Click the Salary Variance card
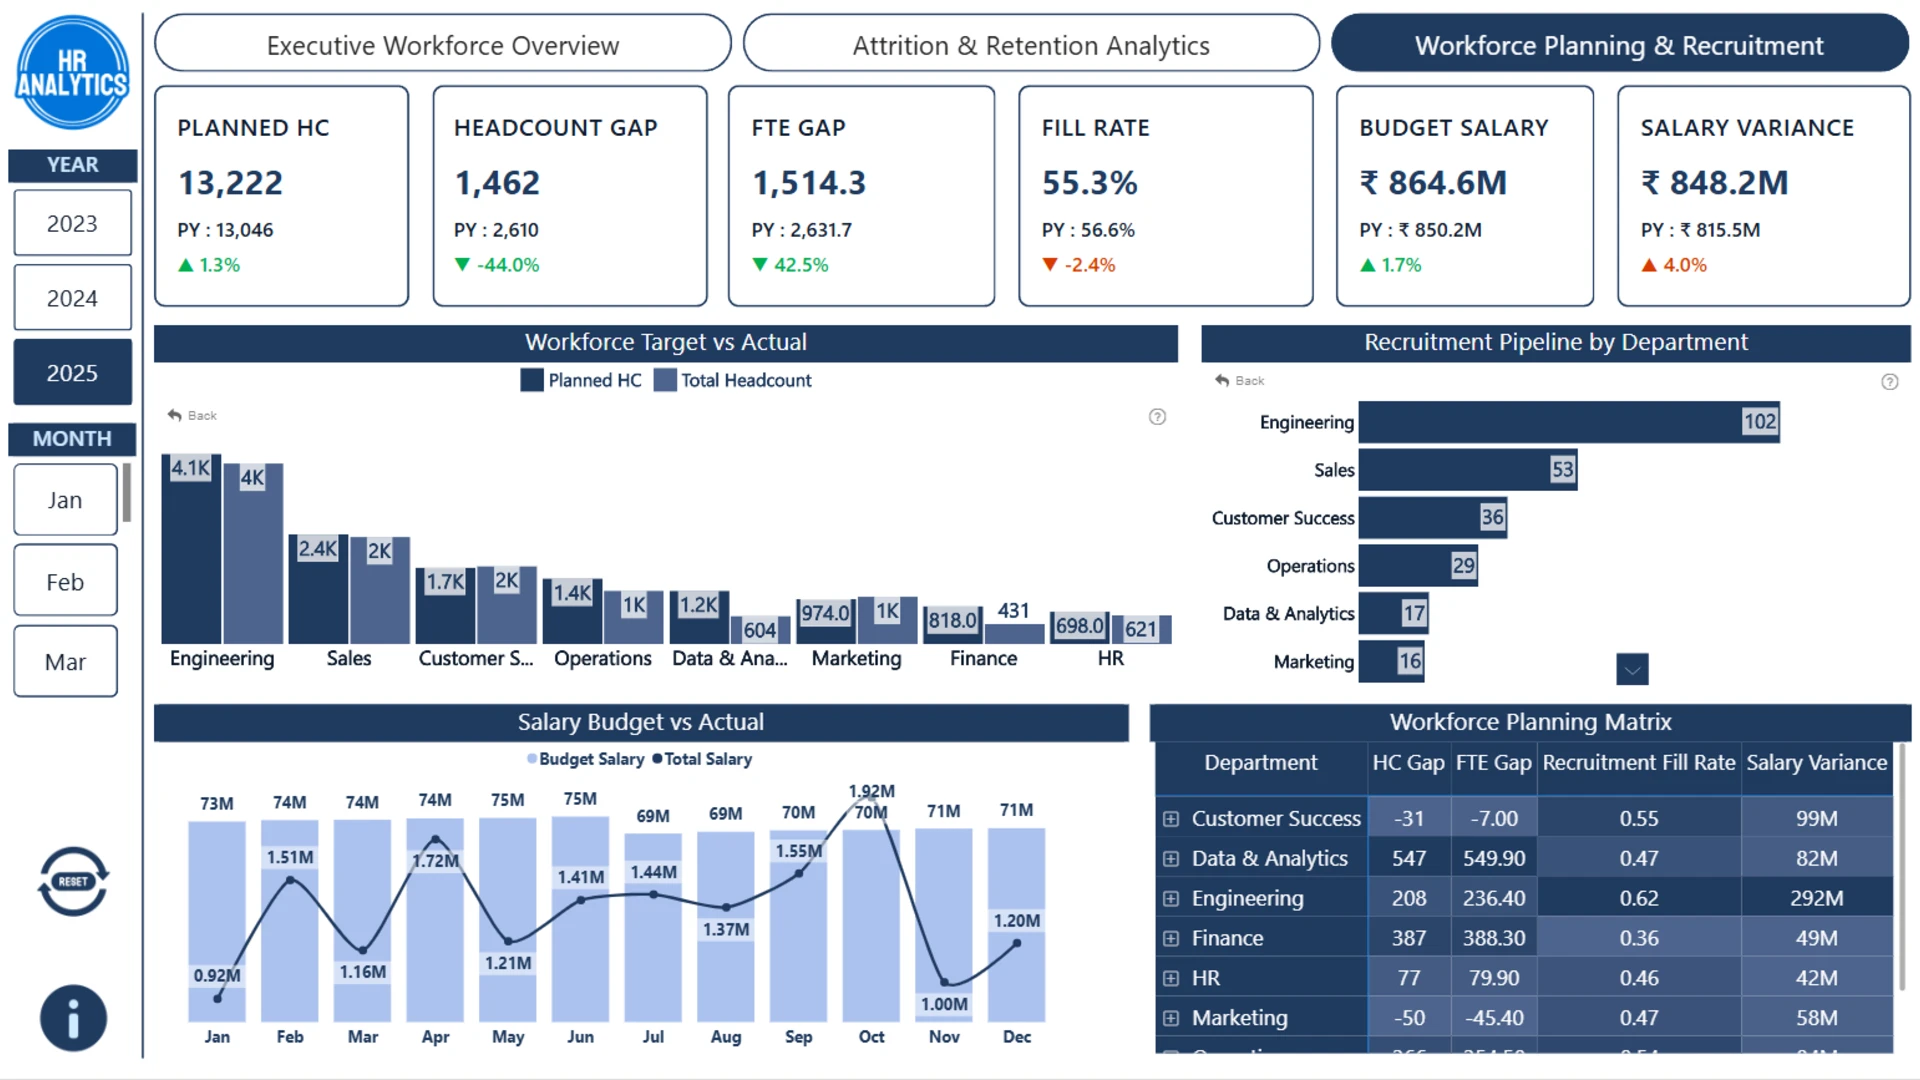1920x1080 pixels. click(1764, 196)
